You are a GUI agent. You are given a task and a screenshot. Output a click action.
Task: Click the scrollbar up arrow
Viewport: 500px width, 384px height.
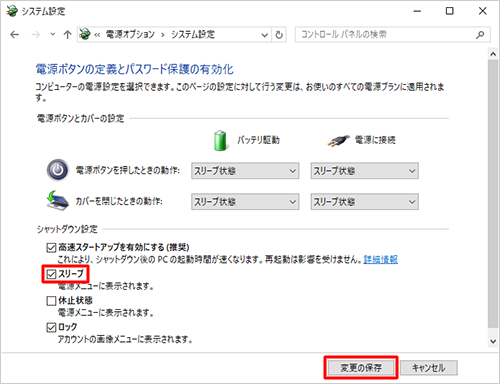493,54
